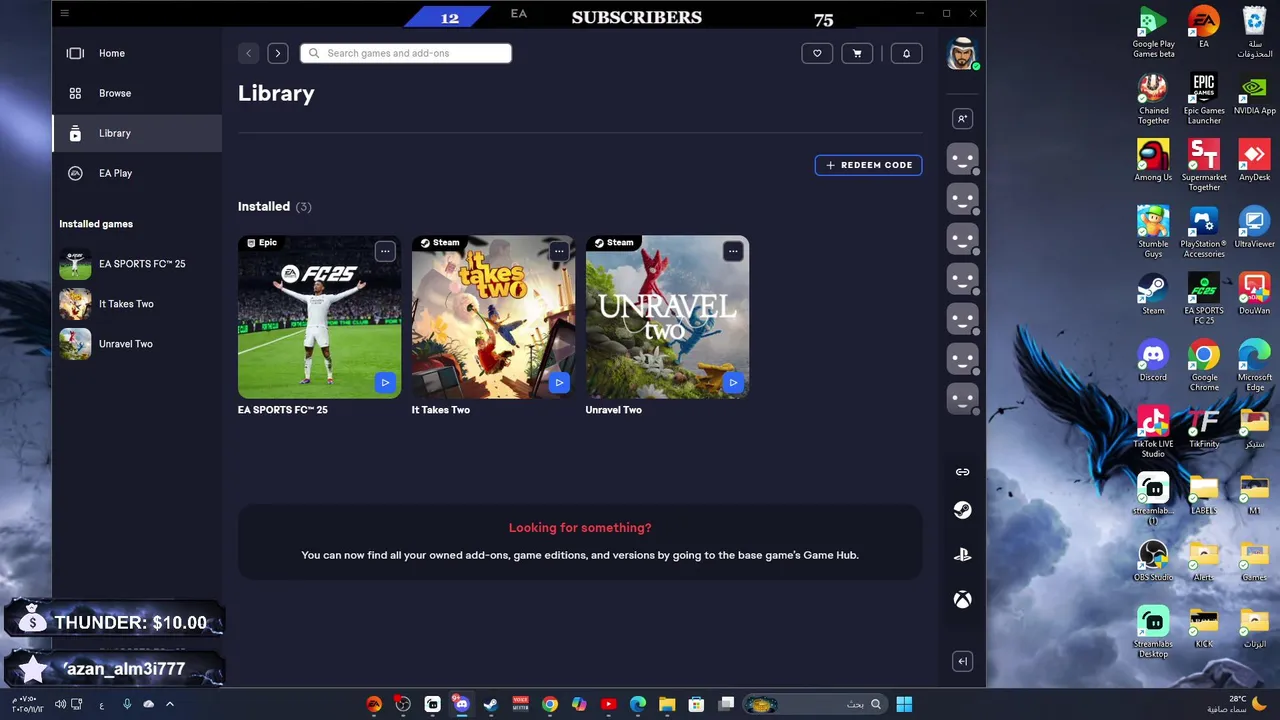Open EA Play in the sidebar
Image resolution: width=1280 pixels, height=720 pixels.
click(x=137, y=173)
